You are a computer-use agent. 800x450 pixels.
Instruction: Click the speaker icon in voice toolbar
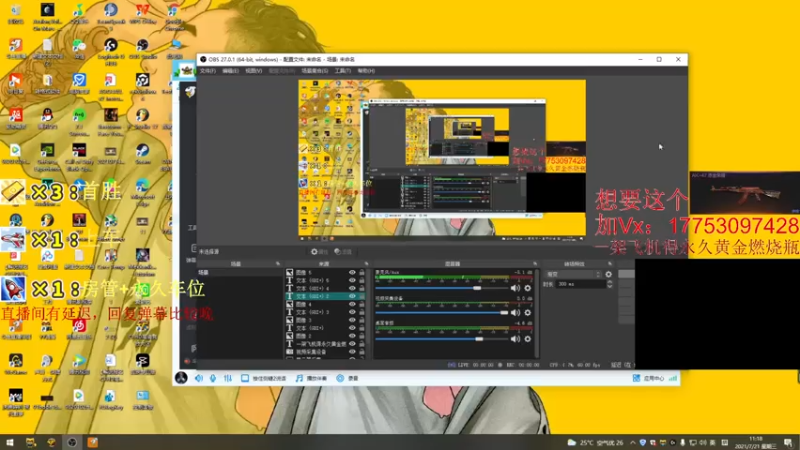[199, 378]
